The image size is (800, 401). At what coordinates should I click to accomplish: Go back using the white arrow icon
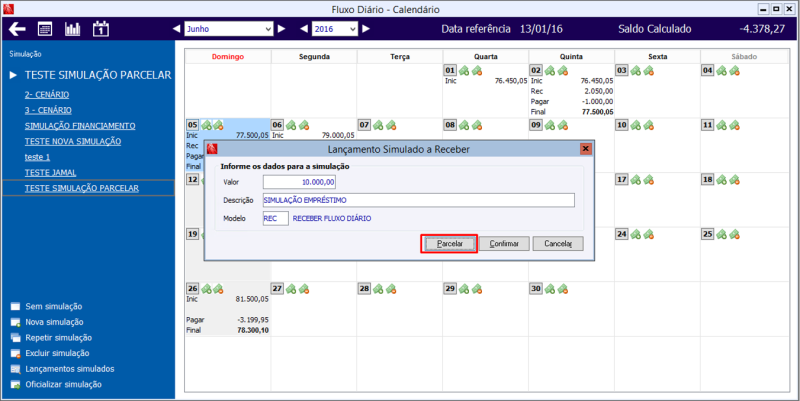click(x=17, y=29)
